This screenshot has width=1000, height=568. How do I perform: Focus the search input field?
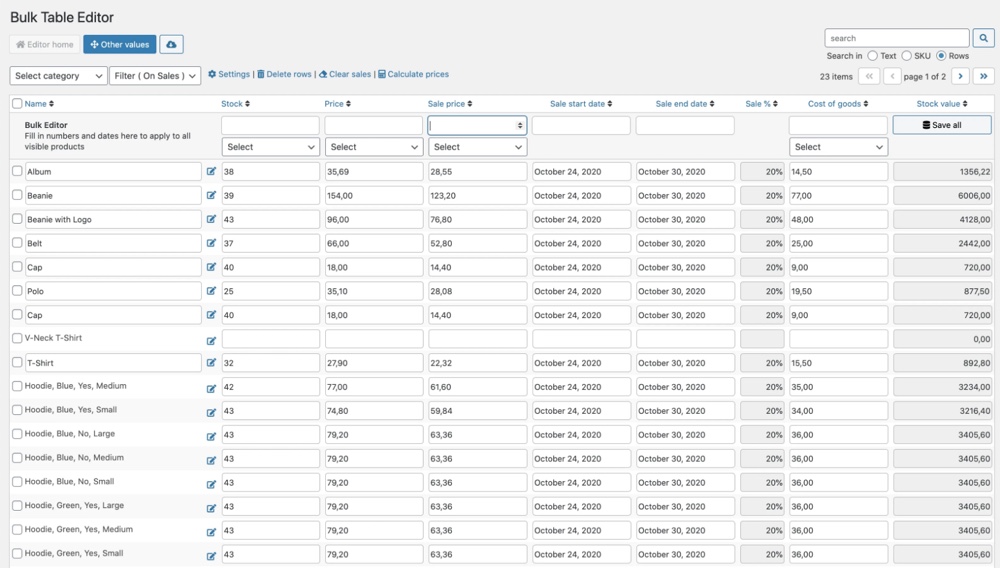pyautogui.click(x=897, y=38)
